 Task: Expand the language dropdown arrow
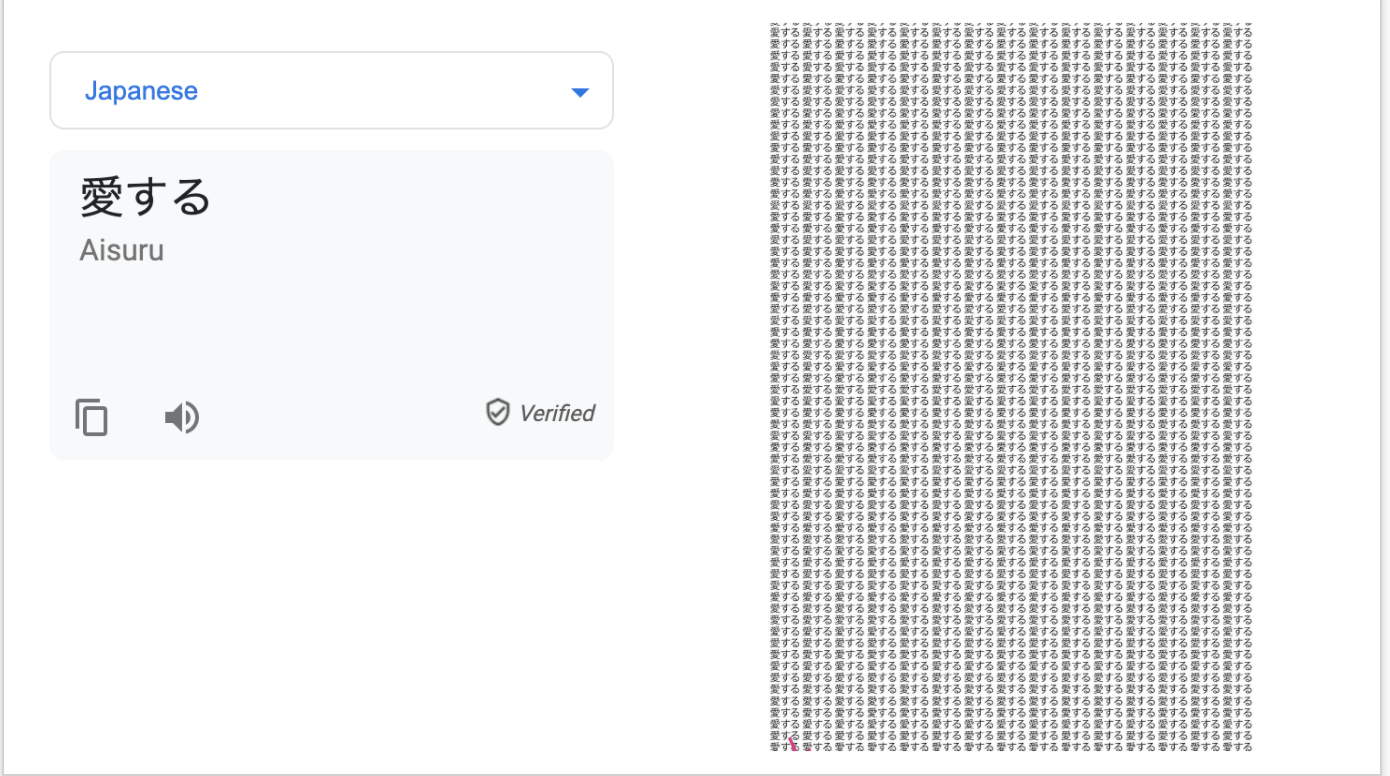pyautogui.click(x=579, y=92)
